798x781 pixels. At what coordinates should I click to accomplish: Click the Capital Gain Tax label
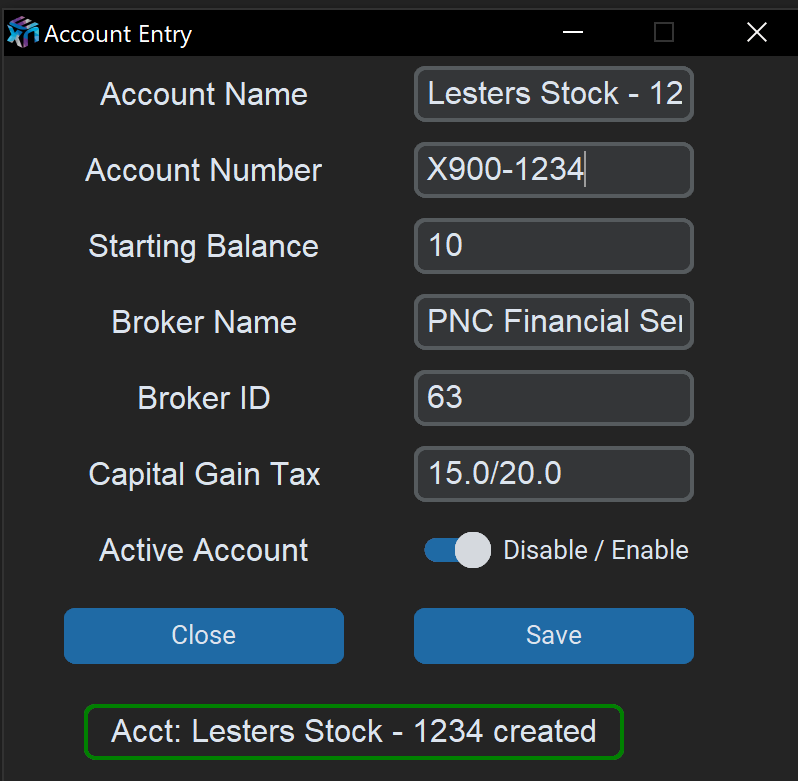pyautogui.click(x=204, y=474)
